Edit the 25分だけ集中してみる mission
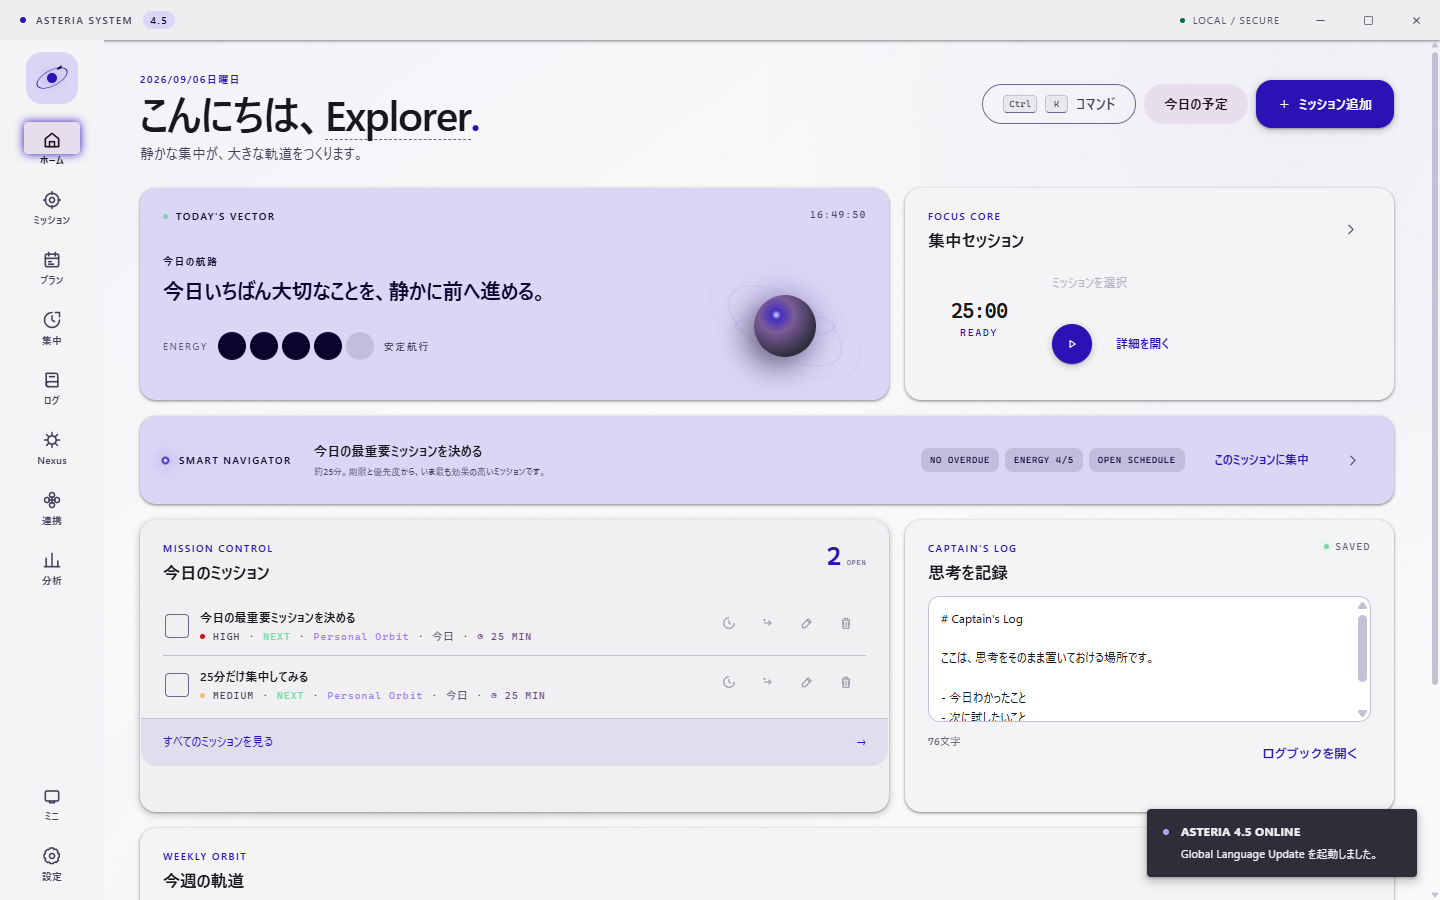This screenshot has width=1440, height=900. click(806, 682)
